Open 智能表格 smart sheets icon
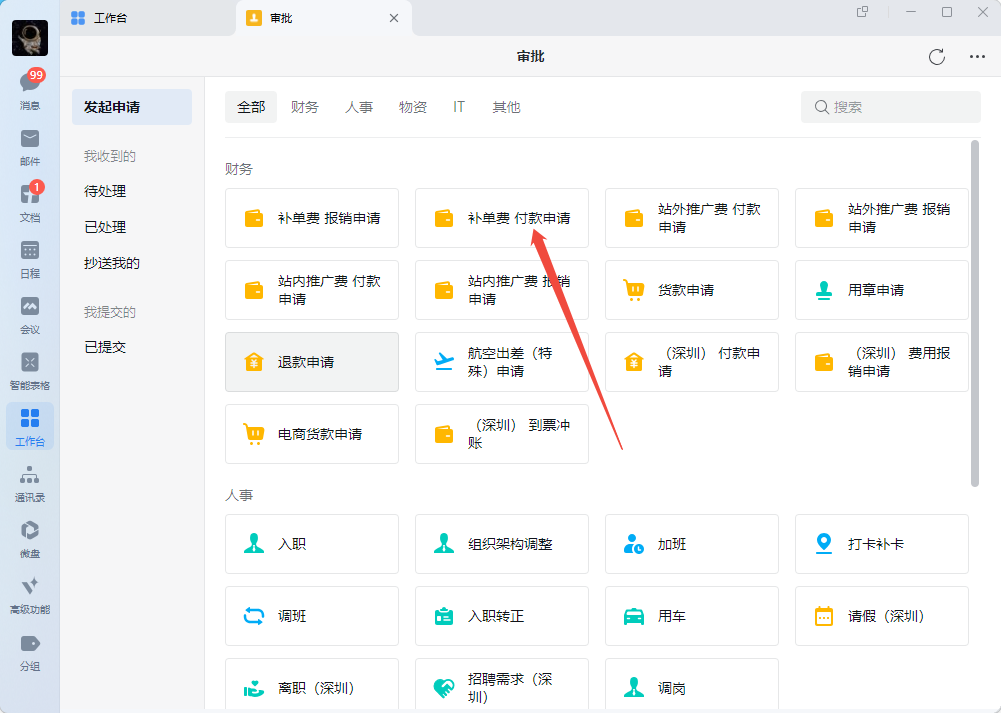 coord(30,369)
